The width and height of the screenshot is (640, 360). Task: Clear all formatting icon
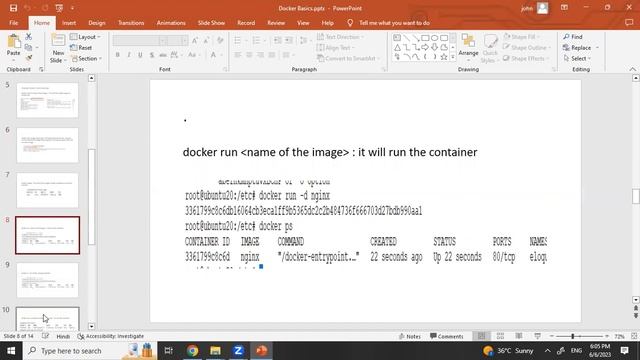[220, 40]
